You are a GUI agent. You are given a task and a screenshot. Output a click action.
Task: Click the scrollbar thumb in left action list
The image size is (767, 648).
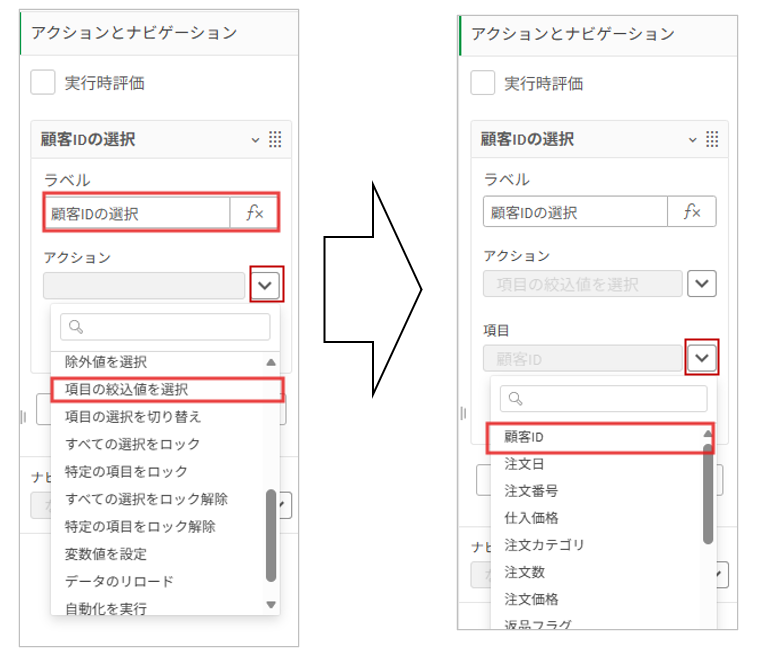point(270,535)
